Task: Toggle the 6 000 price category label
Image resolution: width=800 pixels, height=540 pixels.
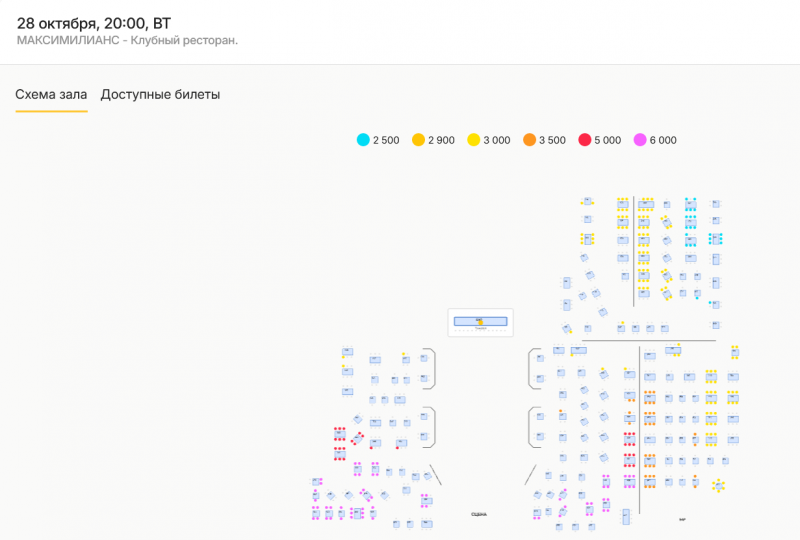Action: (663, 140)
